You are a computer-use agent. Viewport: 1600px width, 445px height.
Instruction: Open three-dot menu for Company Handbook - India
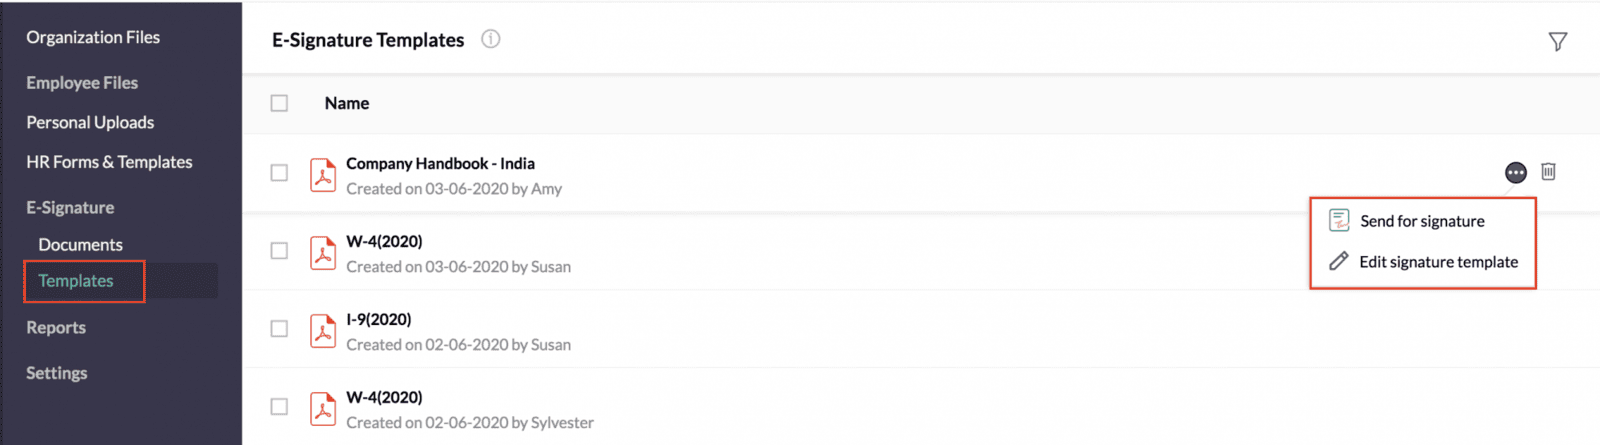[1516, 172]
